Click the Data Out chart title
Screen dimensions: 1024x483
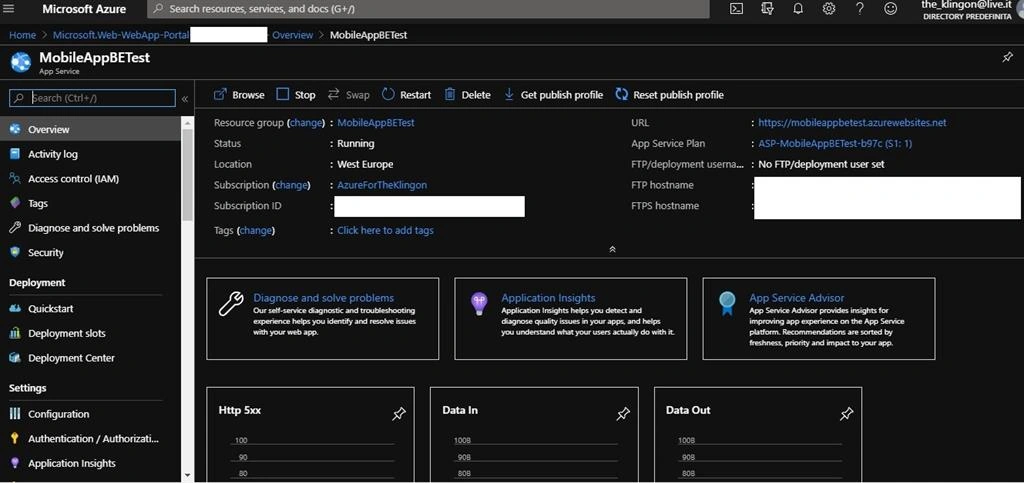[688, 411]
